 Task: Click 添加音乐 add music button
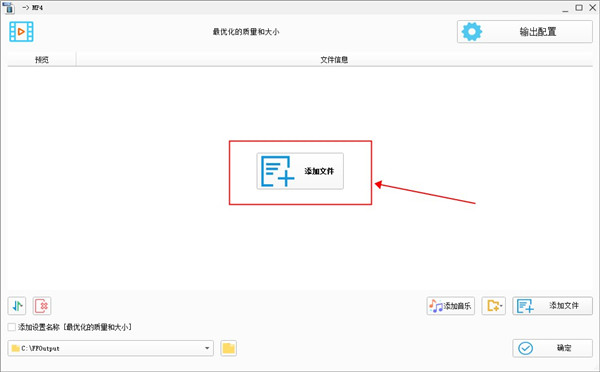tap(451, 306)
